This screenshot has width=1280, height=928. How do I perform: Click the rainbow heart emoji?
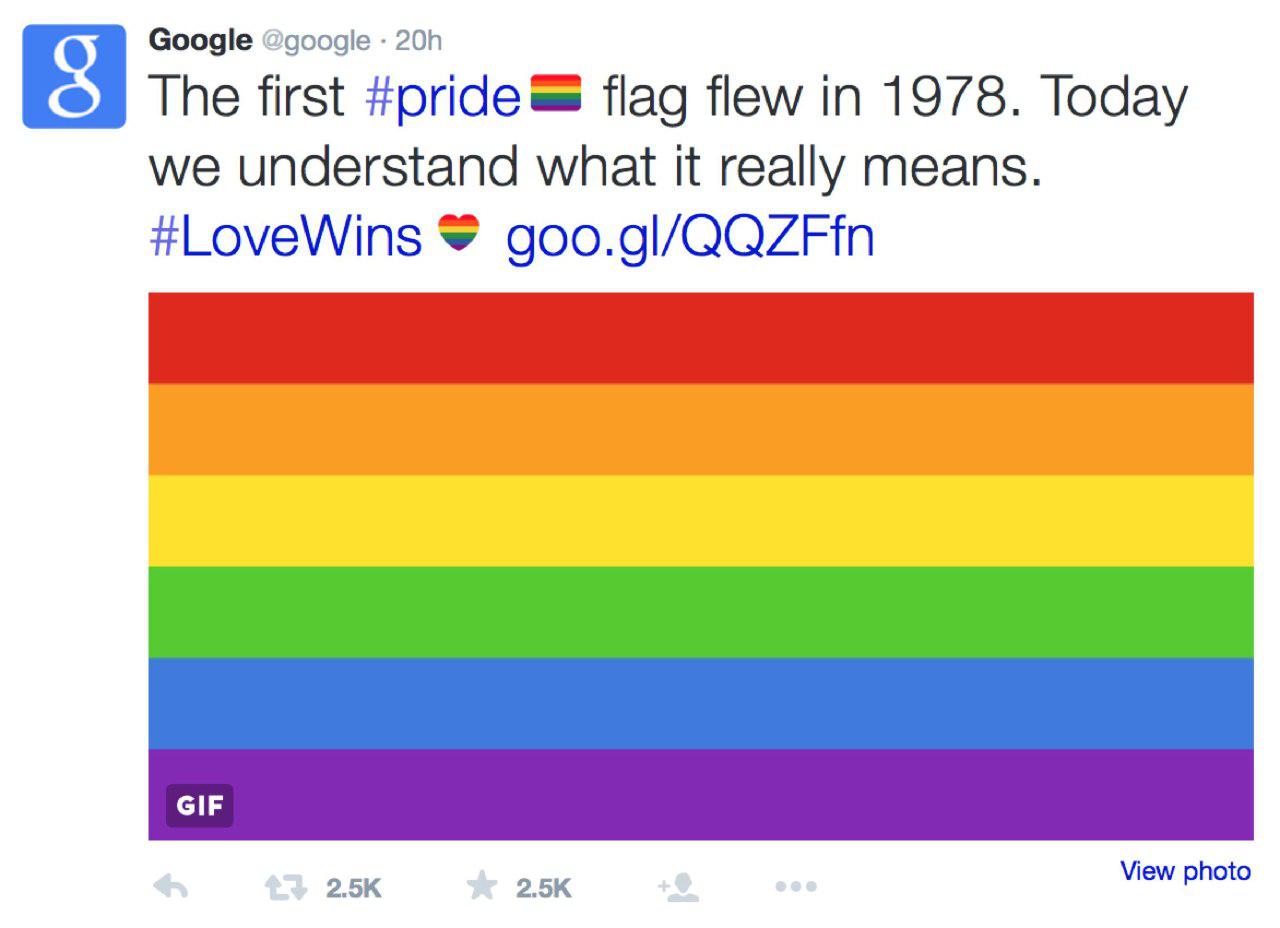459,234
